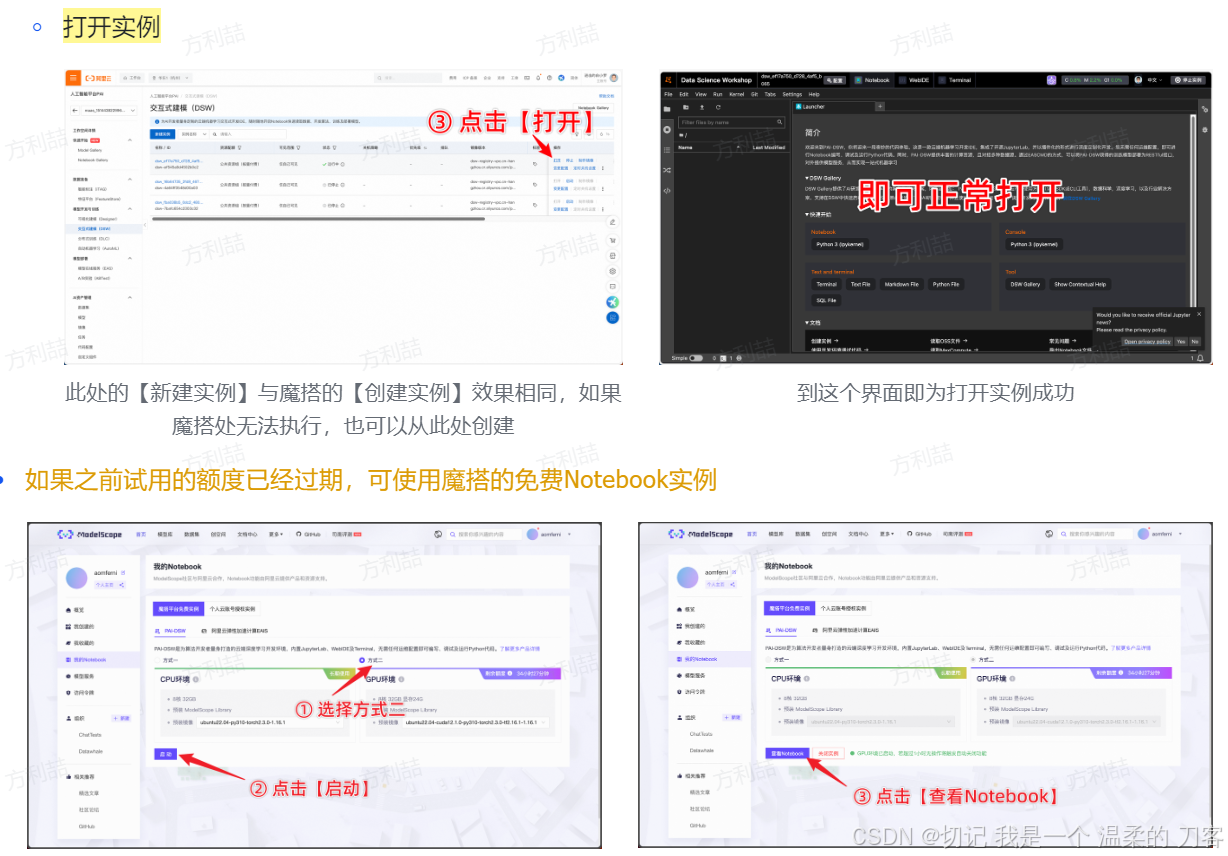Select 个人云账号授权实例 tab in left ModelScope screenshot
1228x856 pixels.
tap(232, 608)
